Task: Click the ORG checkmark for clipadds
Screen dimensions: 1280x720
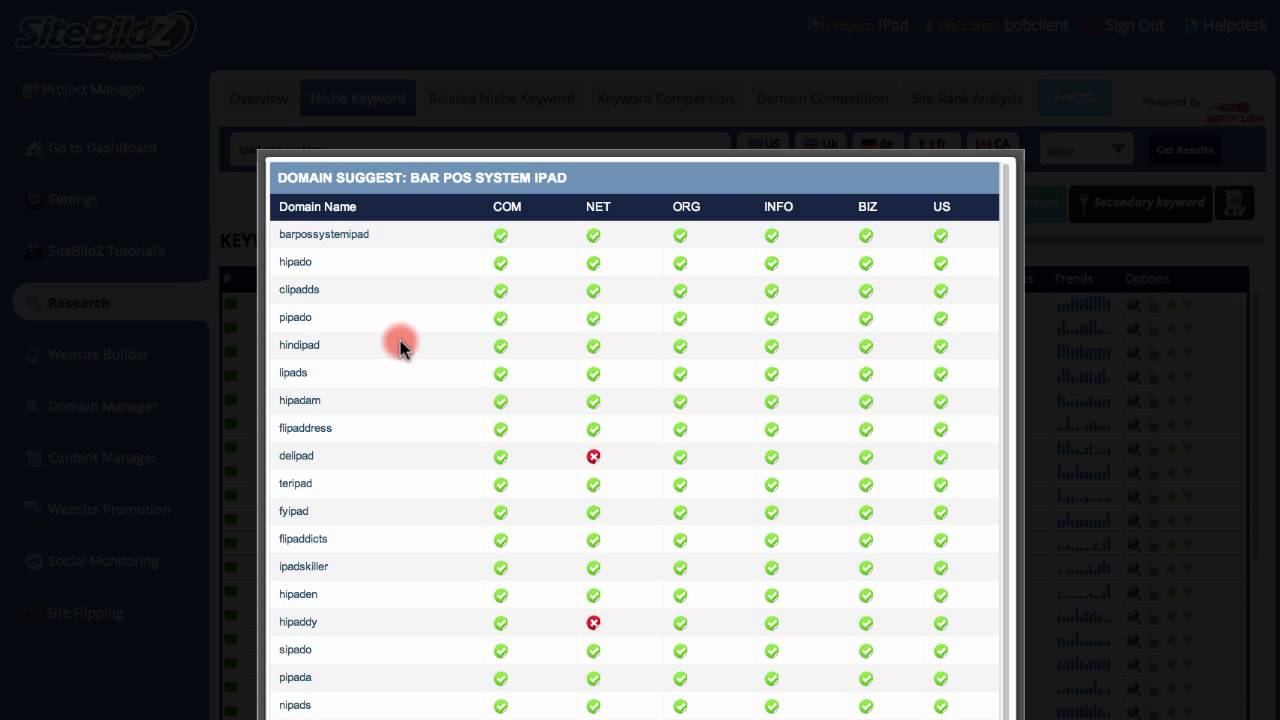Action: [x=680, y=291]
